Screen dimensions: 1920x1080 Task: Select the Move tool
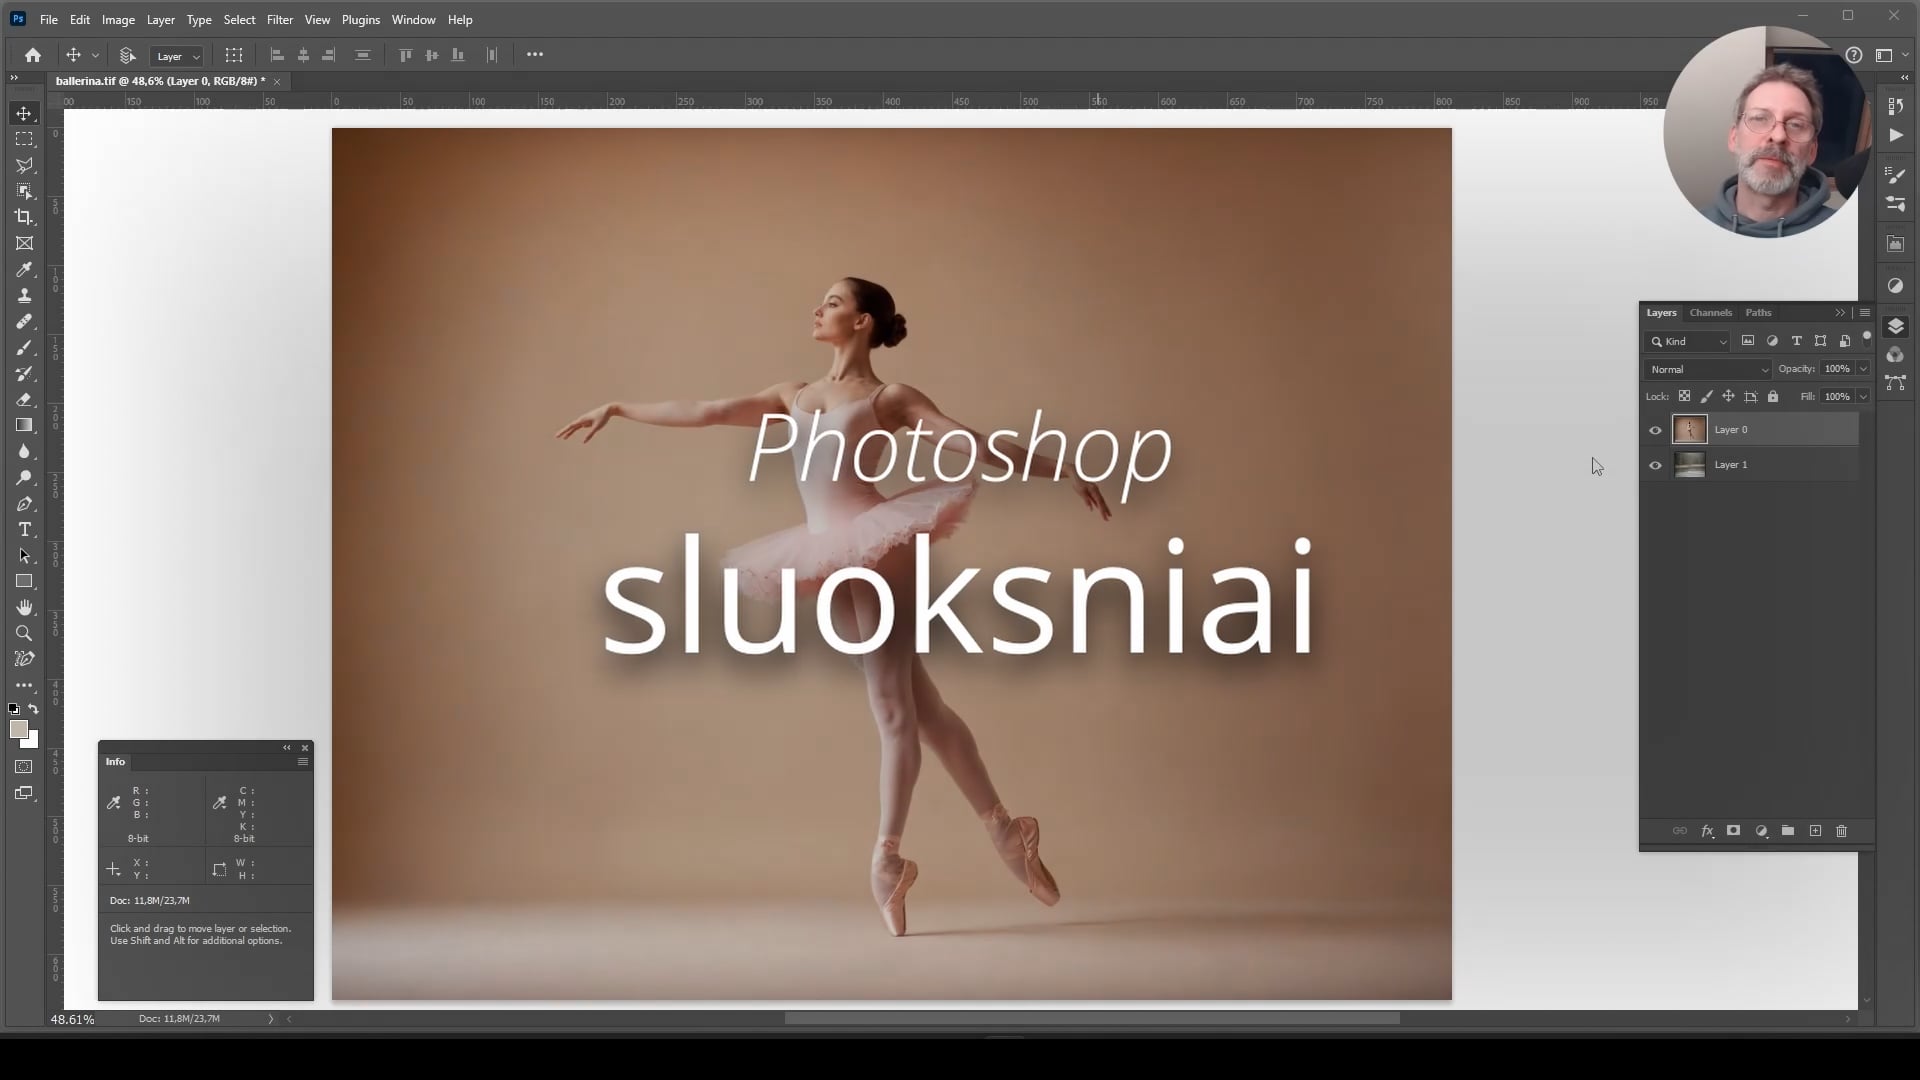click(x=24, y=113)
